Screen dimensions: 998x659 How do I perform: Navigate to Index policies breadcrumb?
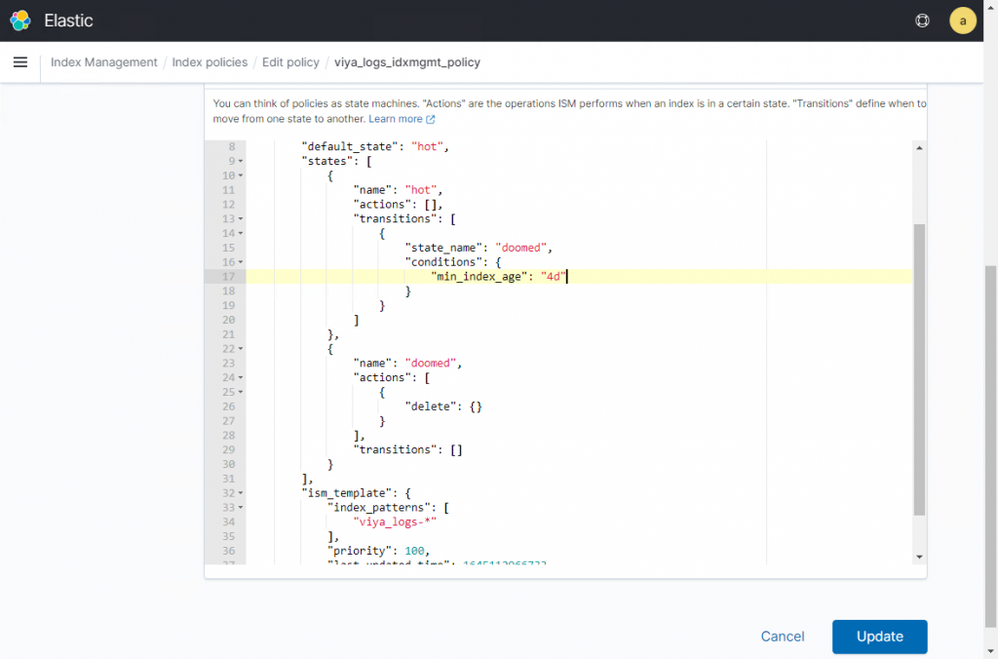209,62
